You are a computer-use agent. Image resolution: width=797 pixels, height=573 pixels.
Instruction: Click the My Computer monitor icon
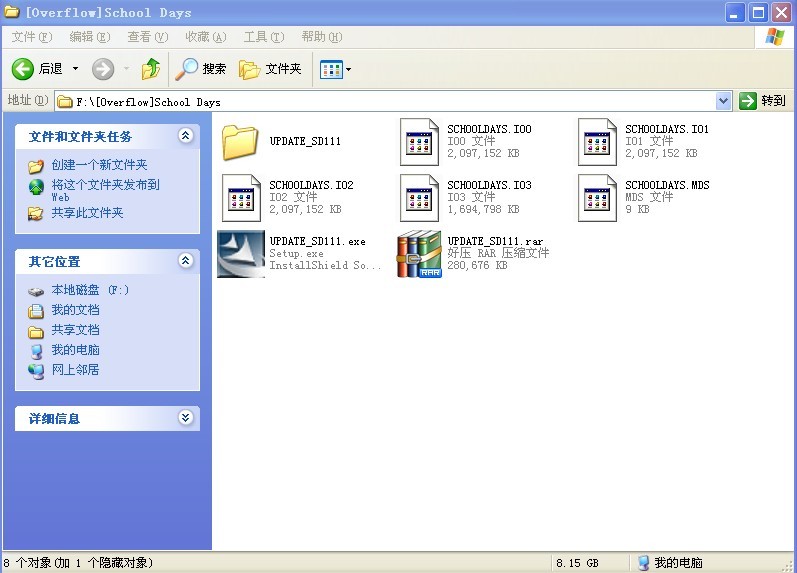(36, 351)
